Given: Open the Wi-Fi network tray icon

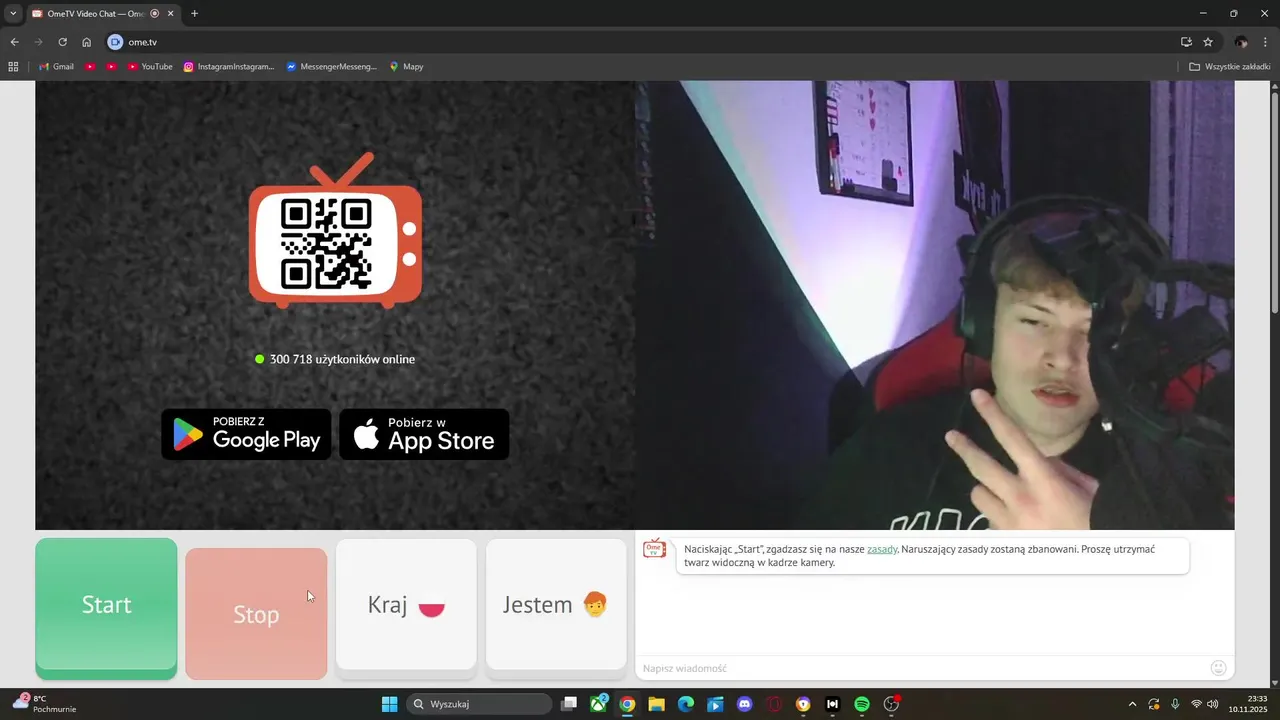Looking at the screenshot, I should [x=1196, y=704].
